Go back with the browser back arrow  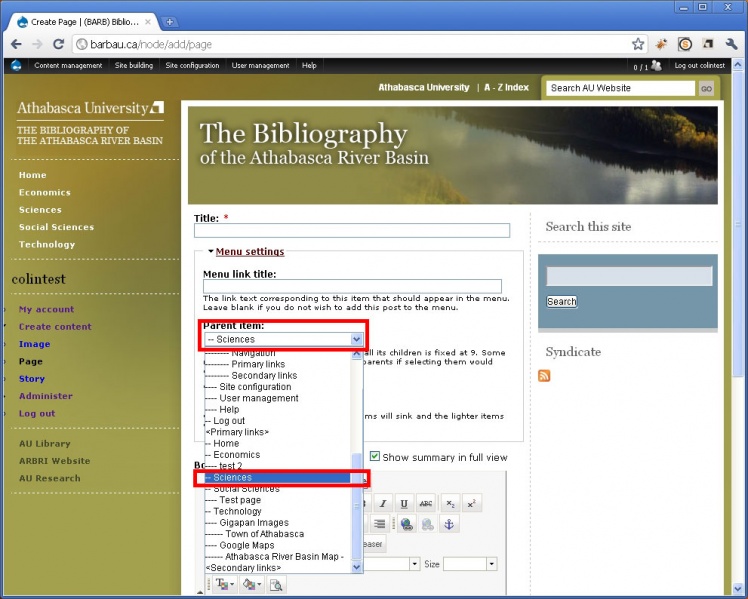pos(16,44)
